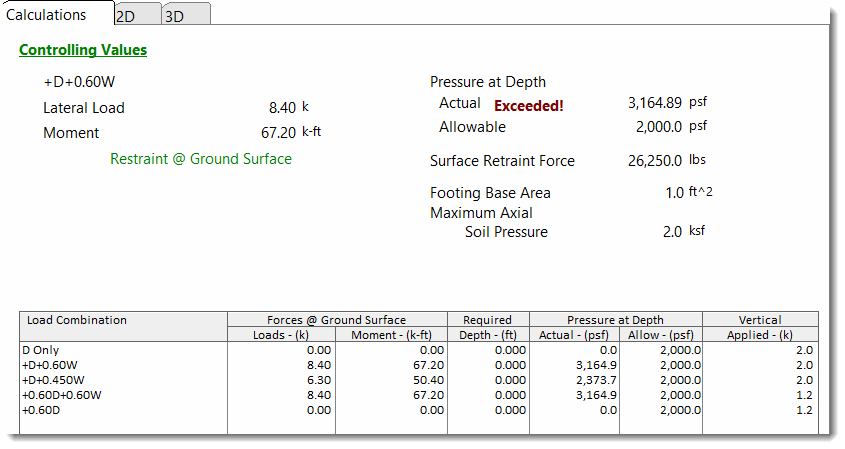Select the '+0.60D+0.60W' load combination row
845x449 pixels.
point(61,396)
